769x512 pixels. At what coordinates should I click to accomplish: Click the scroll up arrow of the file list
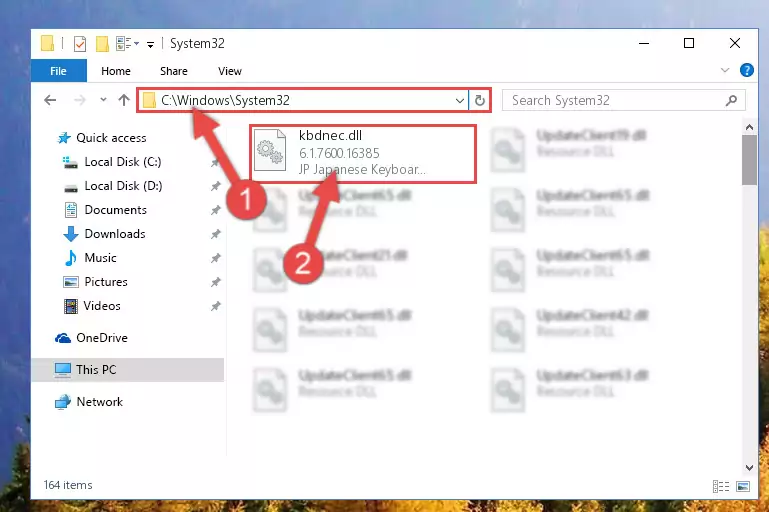(749, 128)
